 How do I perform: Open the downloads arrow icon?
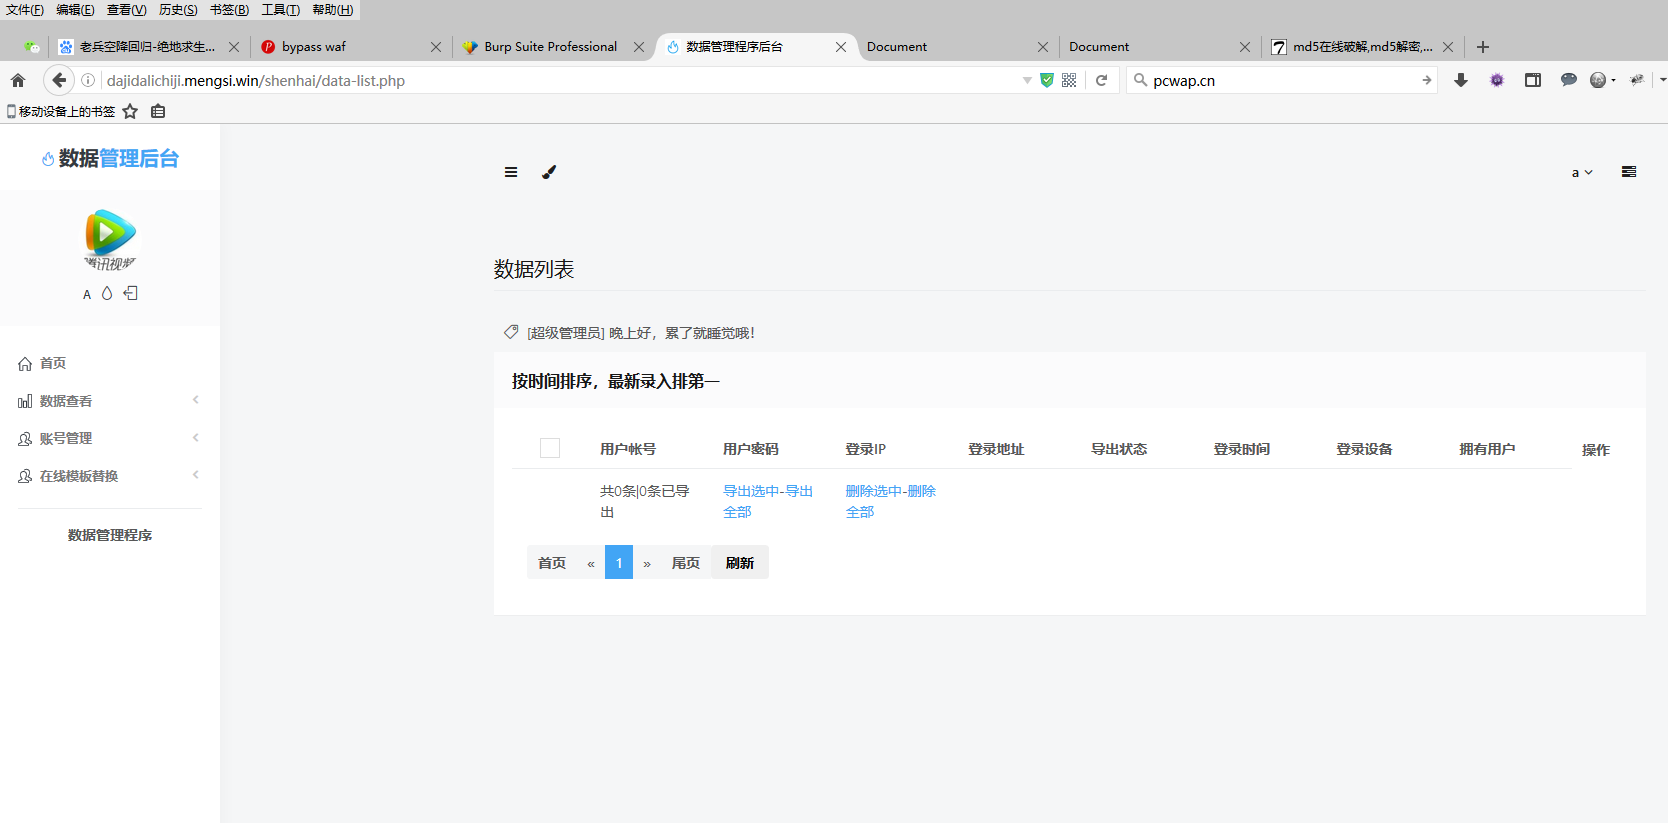point(1461,80)
